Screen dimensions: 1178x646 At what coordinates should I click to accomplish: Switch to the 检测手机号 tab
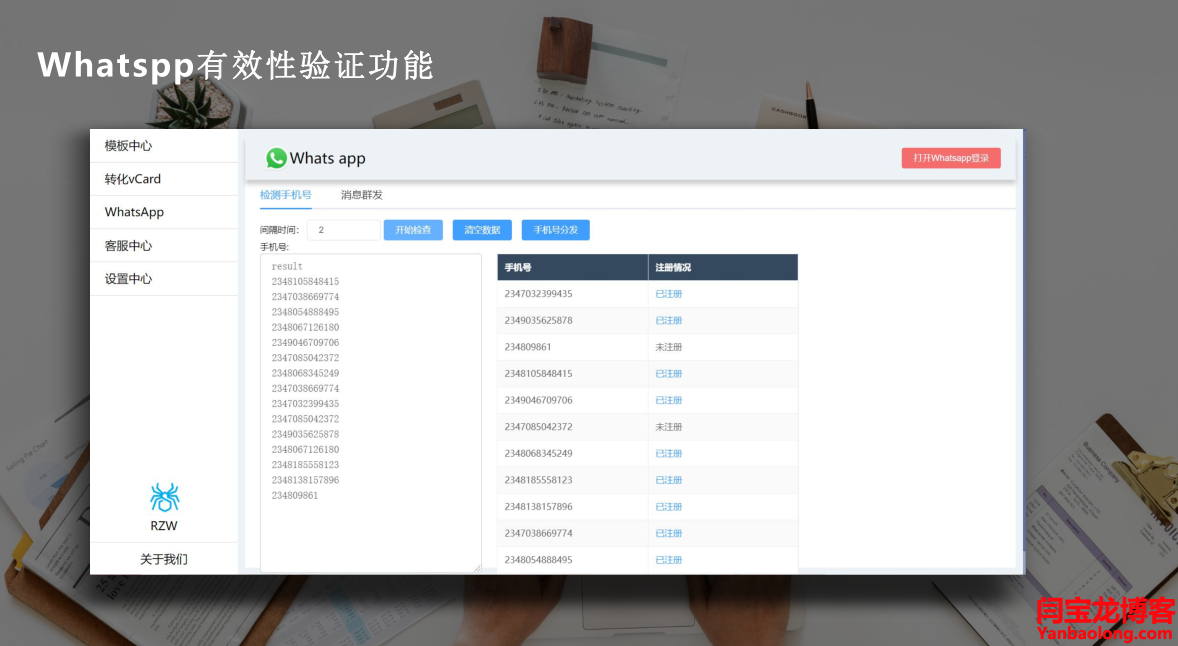(x=285, y=195)
